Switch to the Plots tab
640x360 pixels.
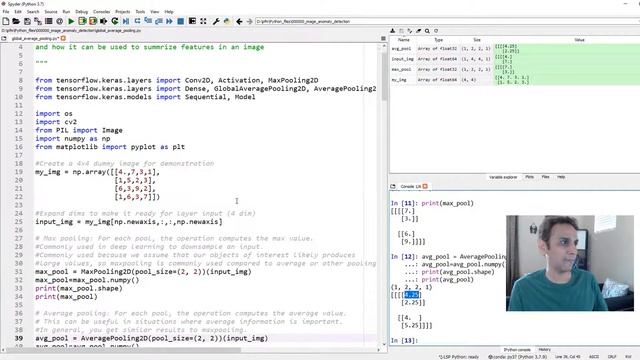[x=529, y=177]
